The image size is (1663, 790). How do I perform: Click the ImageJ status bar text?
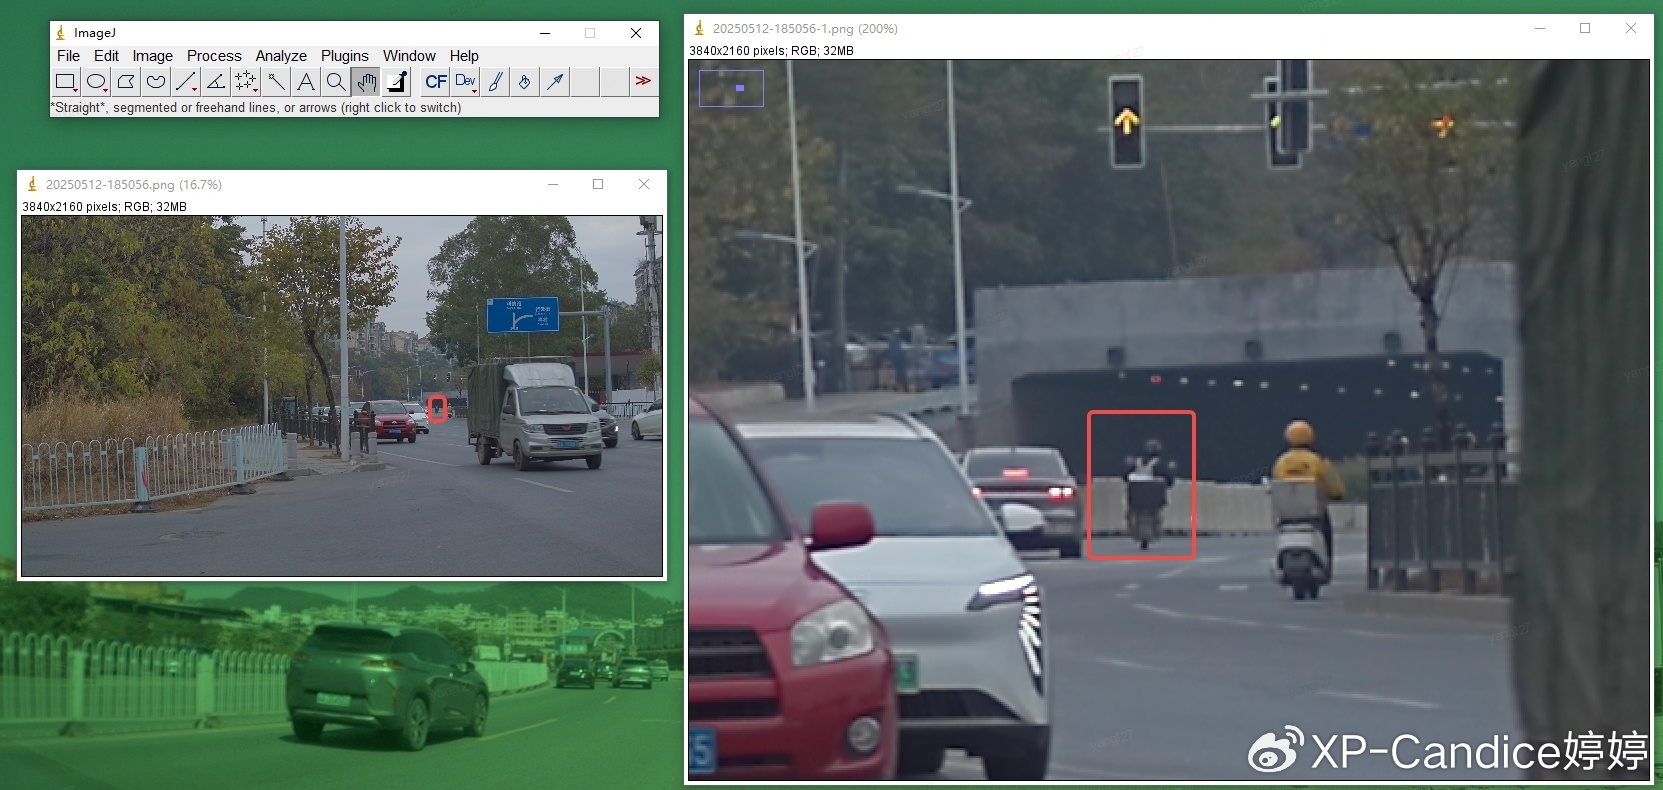tap(256, 108)
